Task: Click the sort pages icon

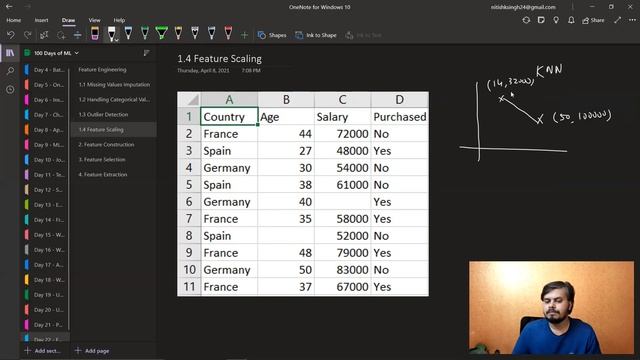Action: pos(146,53)
